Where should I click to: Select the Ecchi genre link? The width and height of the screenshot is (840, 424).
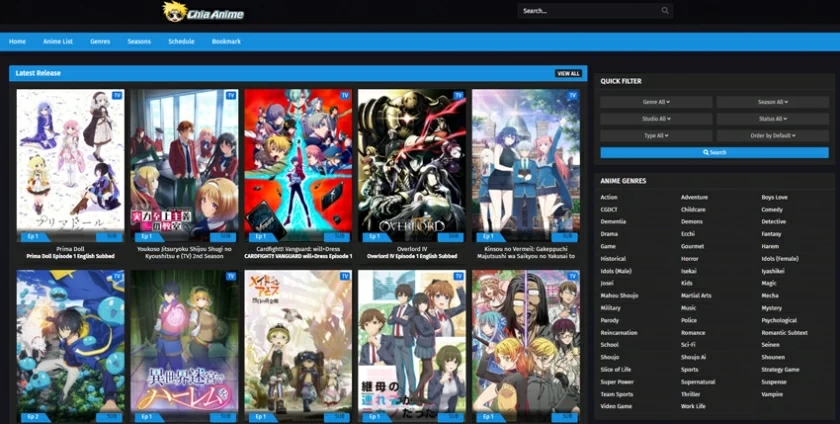(687, 234)
